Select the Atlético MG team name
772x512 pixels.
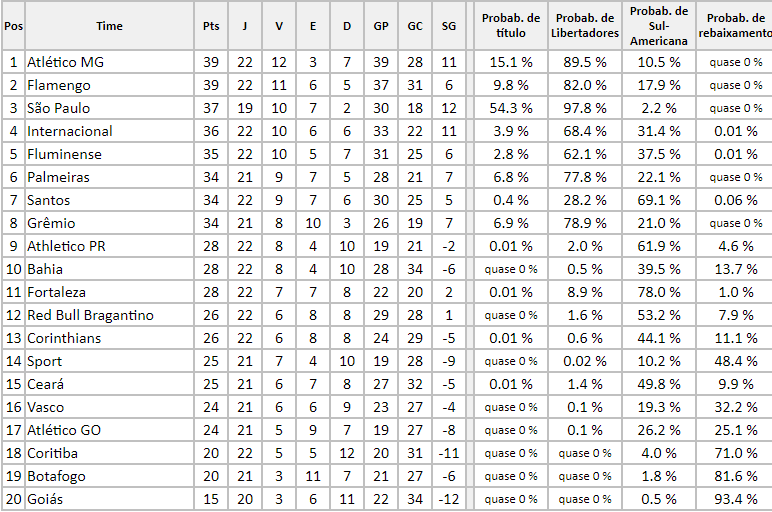66,62
